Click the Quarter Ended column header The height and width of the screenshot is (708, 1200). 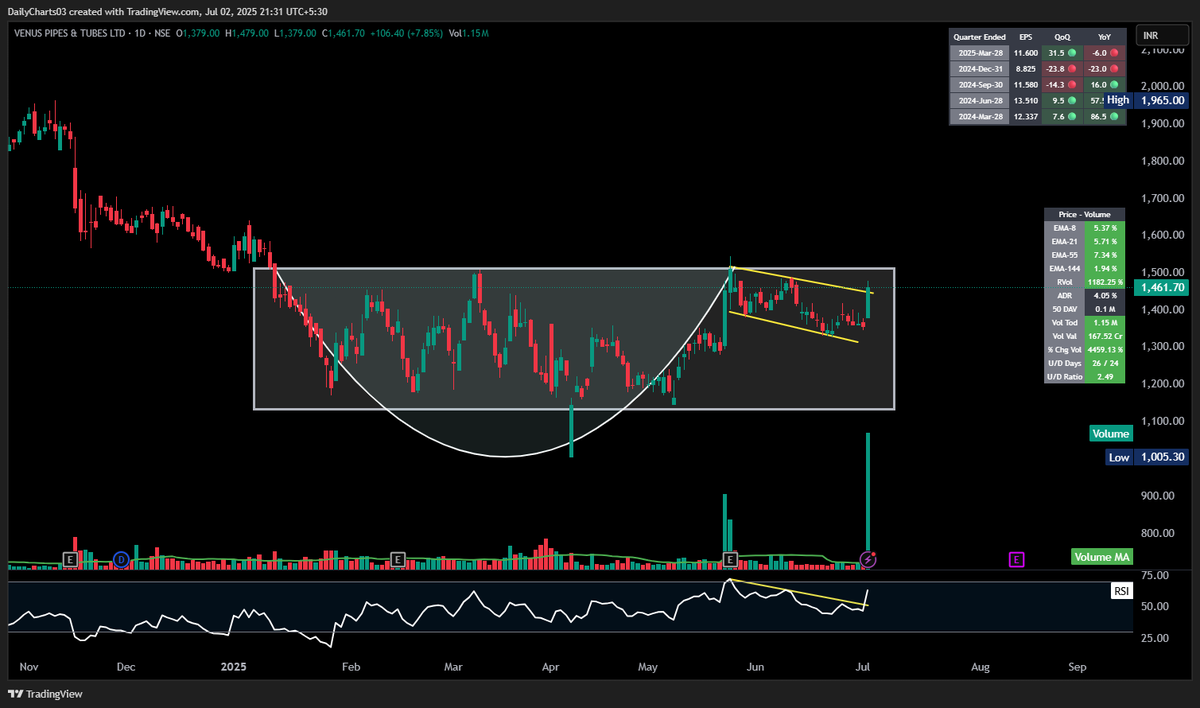978,37
